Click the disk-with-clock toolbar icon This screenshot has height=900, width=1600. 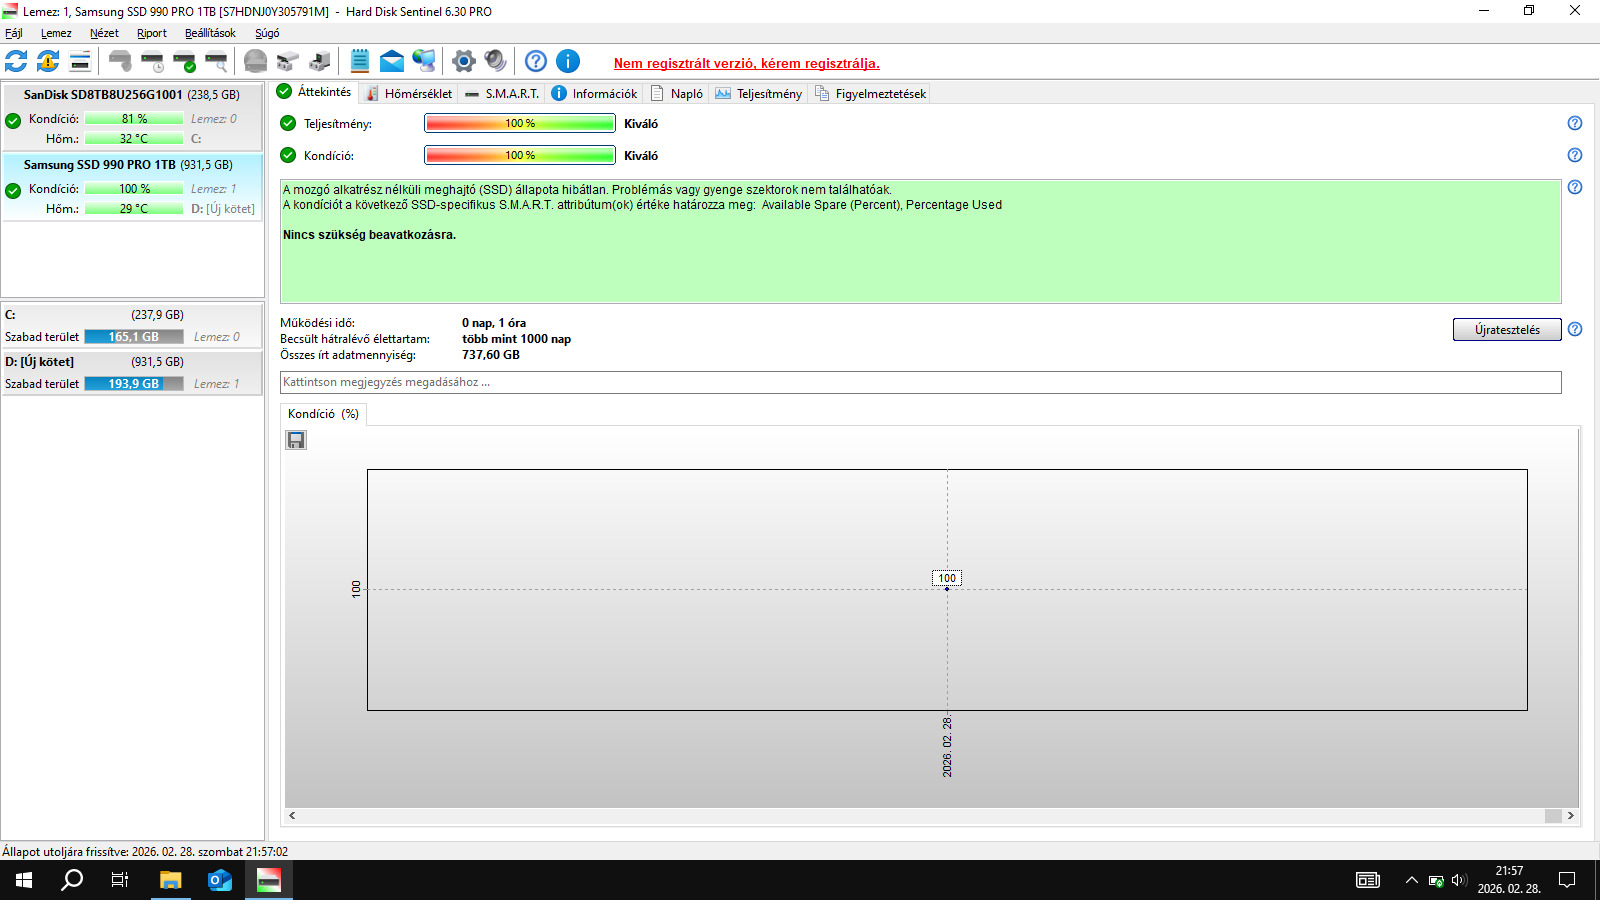[x=152, y=61]
